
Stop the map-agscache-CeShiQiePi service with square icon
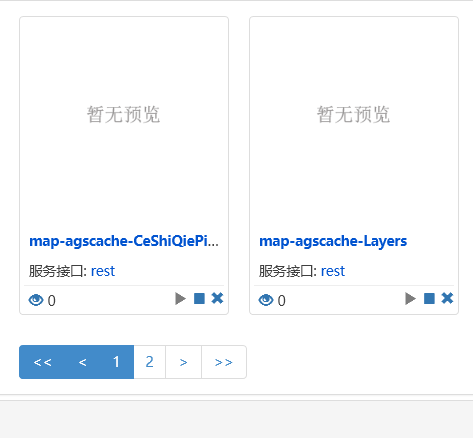(199, 299)
